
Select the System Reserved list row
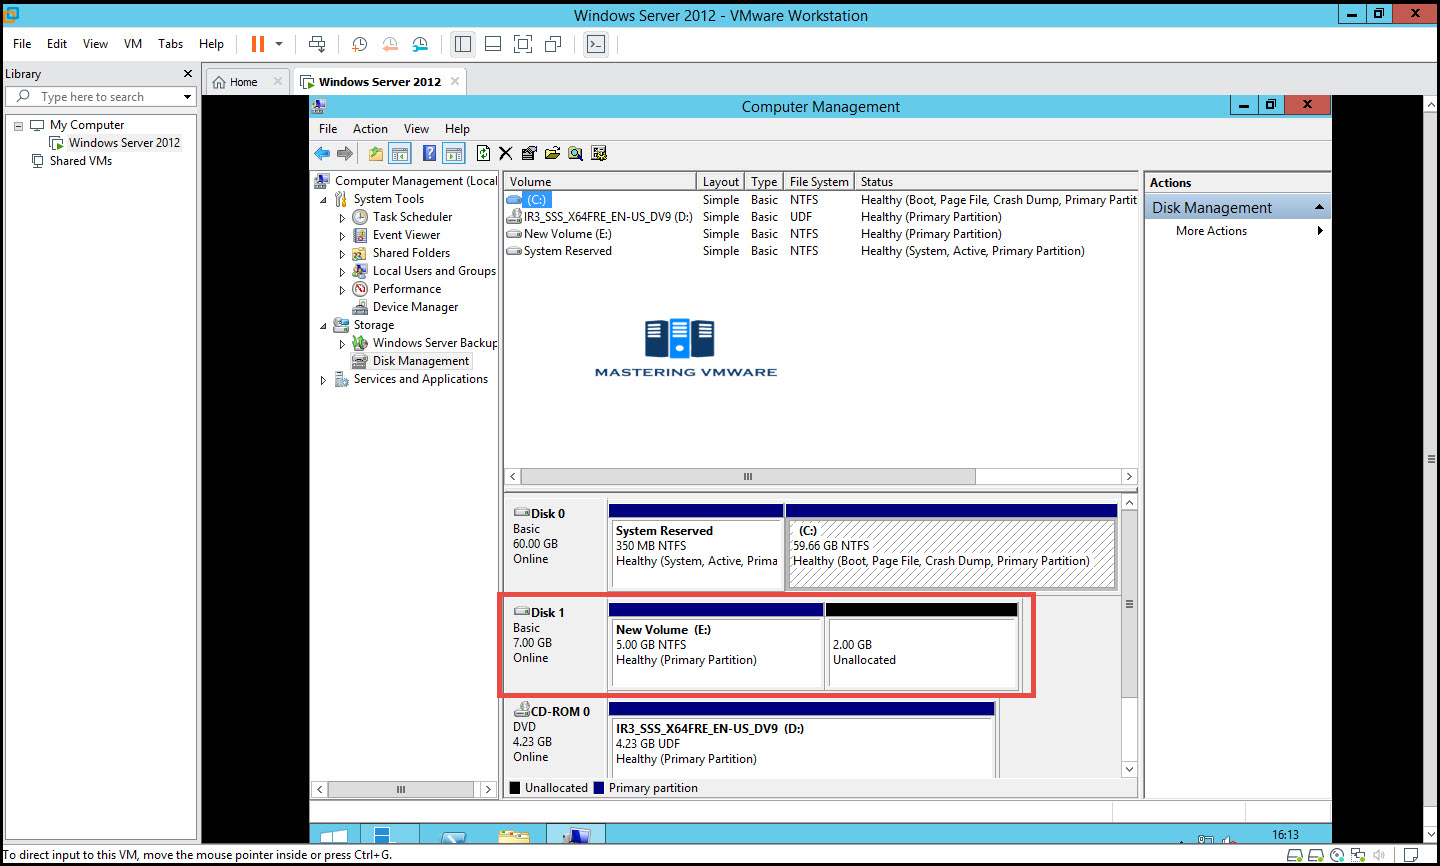(x=820, y=251)
